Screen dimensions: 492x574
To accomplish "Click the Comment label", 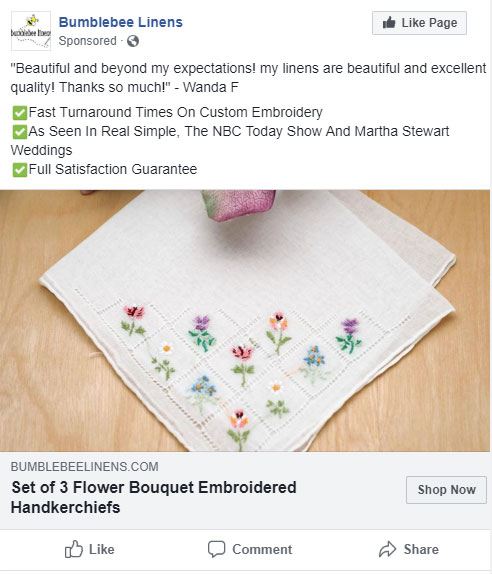I will pyautogui.click(x=262, y=549).
